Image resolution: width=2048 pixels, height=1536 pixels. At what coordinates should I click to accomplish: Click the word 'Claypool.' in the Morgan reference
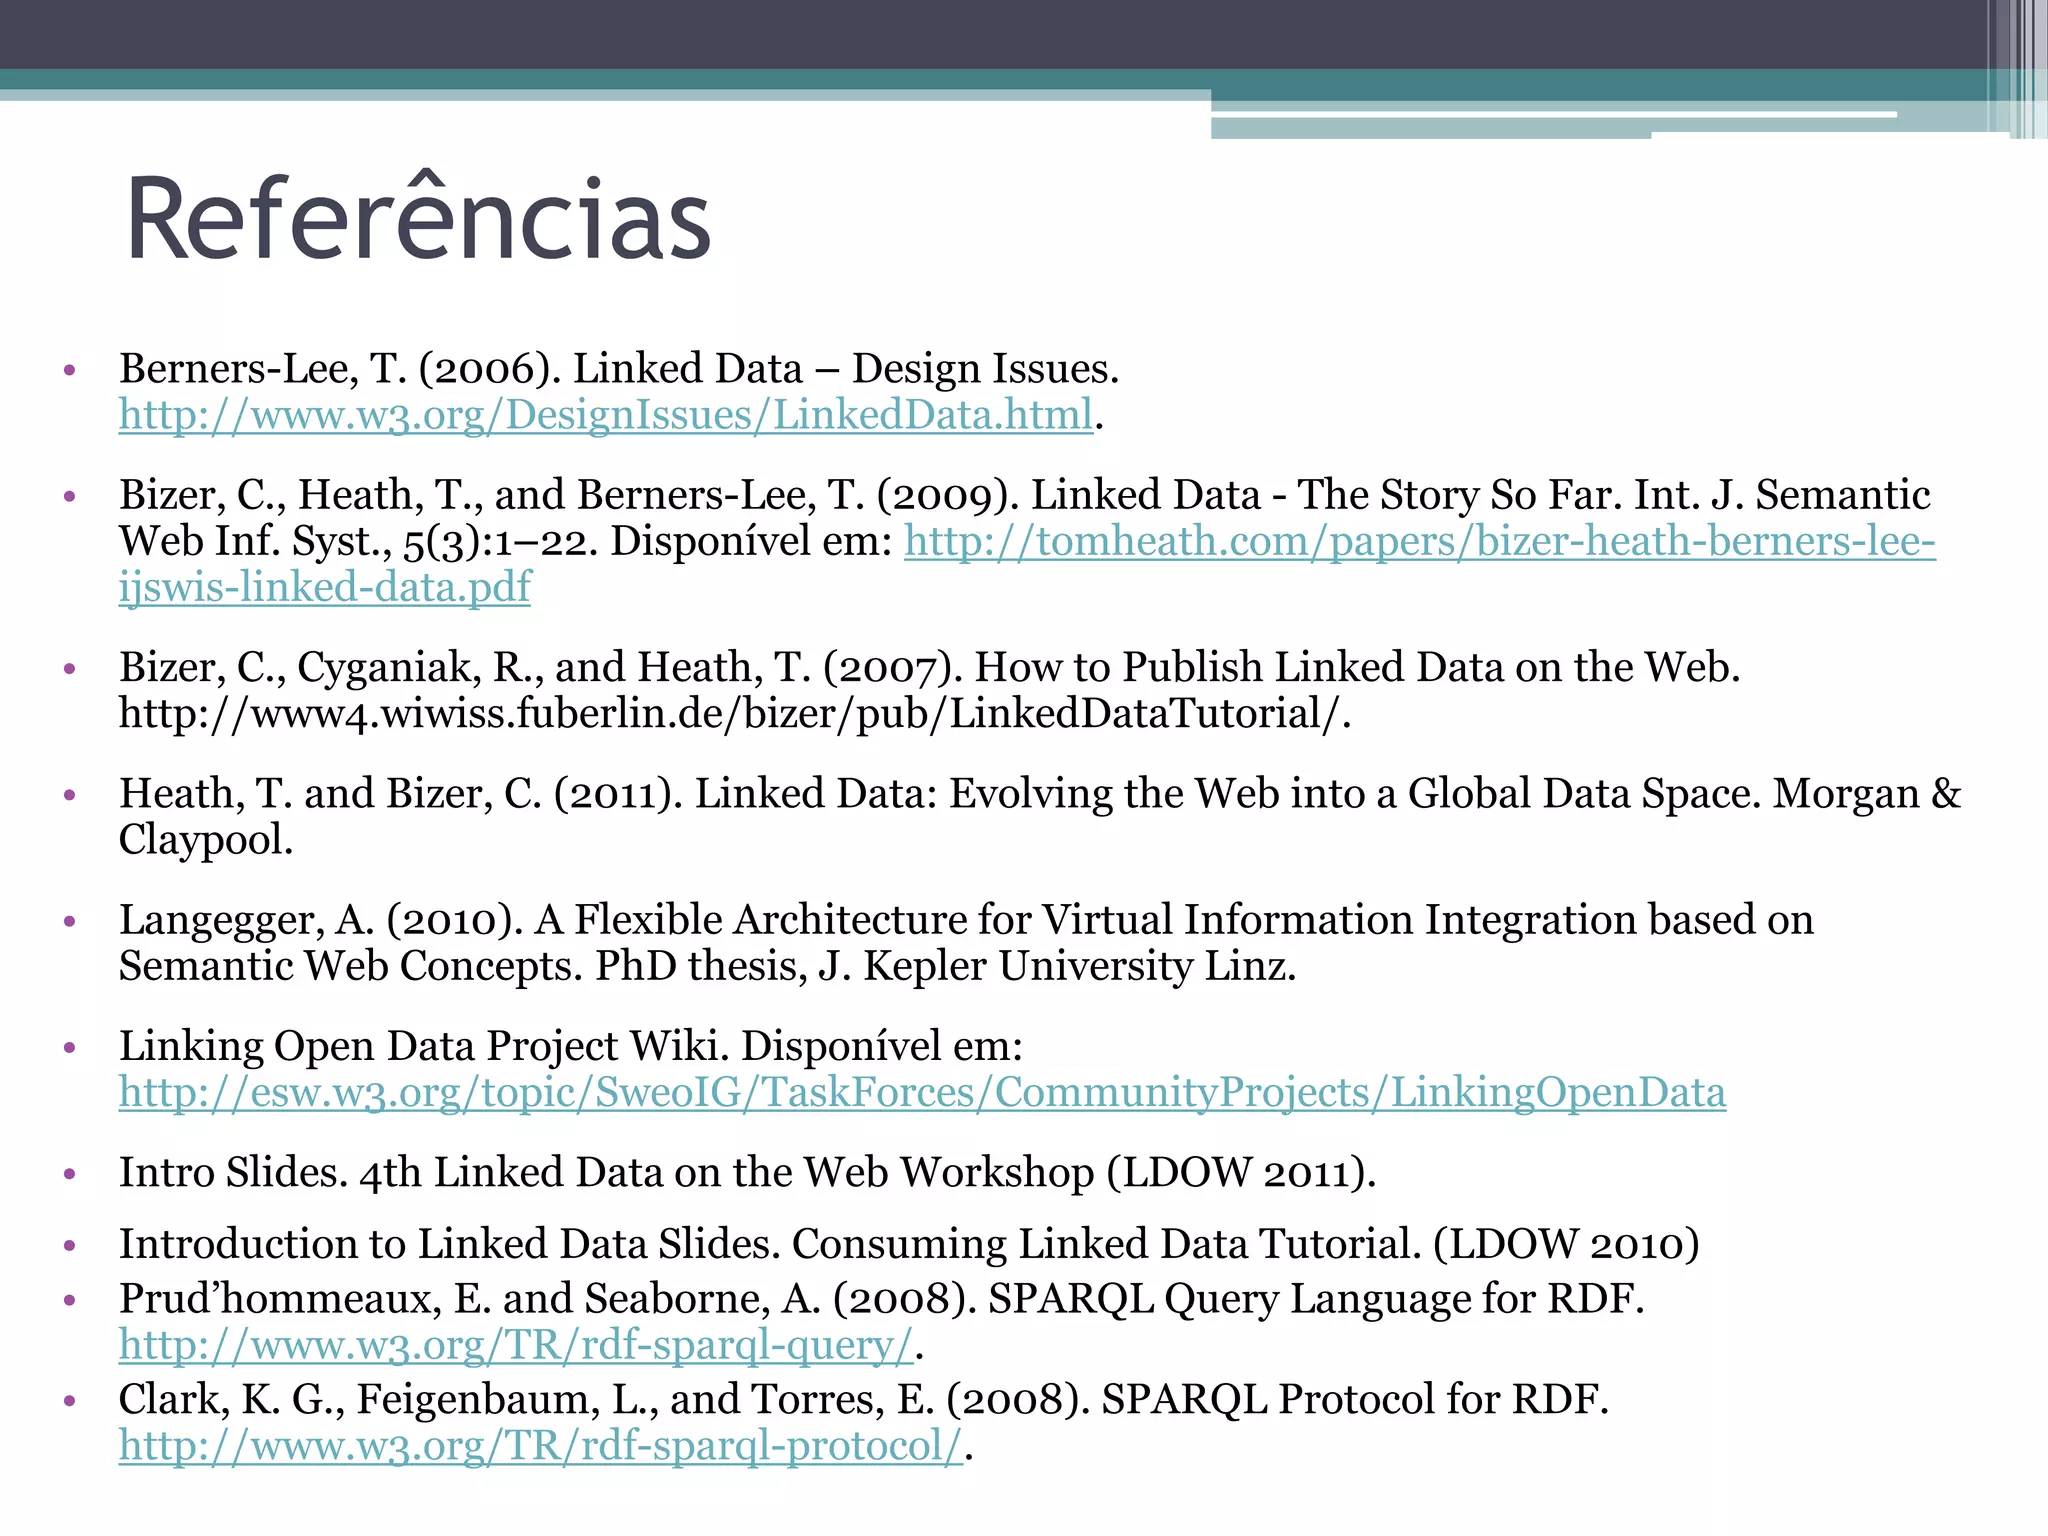pyautogui.click(x=206, y=840)
